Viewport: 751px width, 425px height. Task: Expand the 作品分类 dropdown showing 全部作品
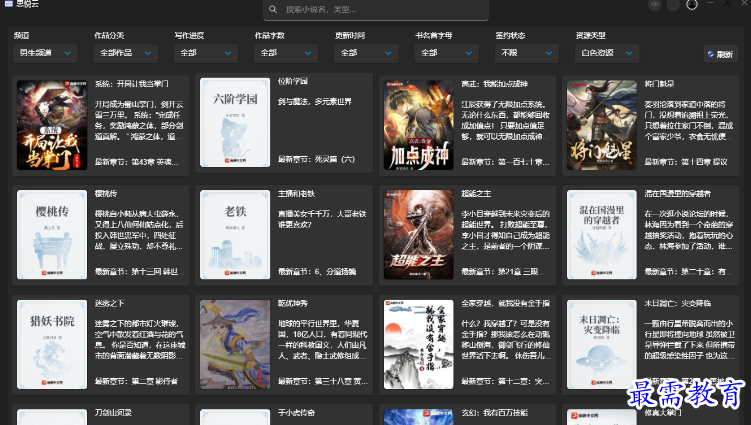125,53
